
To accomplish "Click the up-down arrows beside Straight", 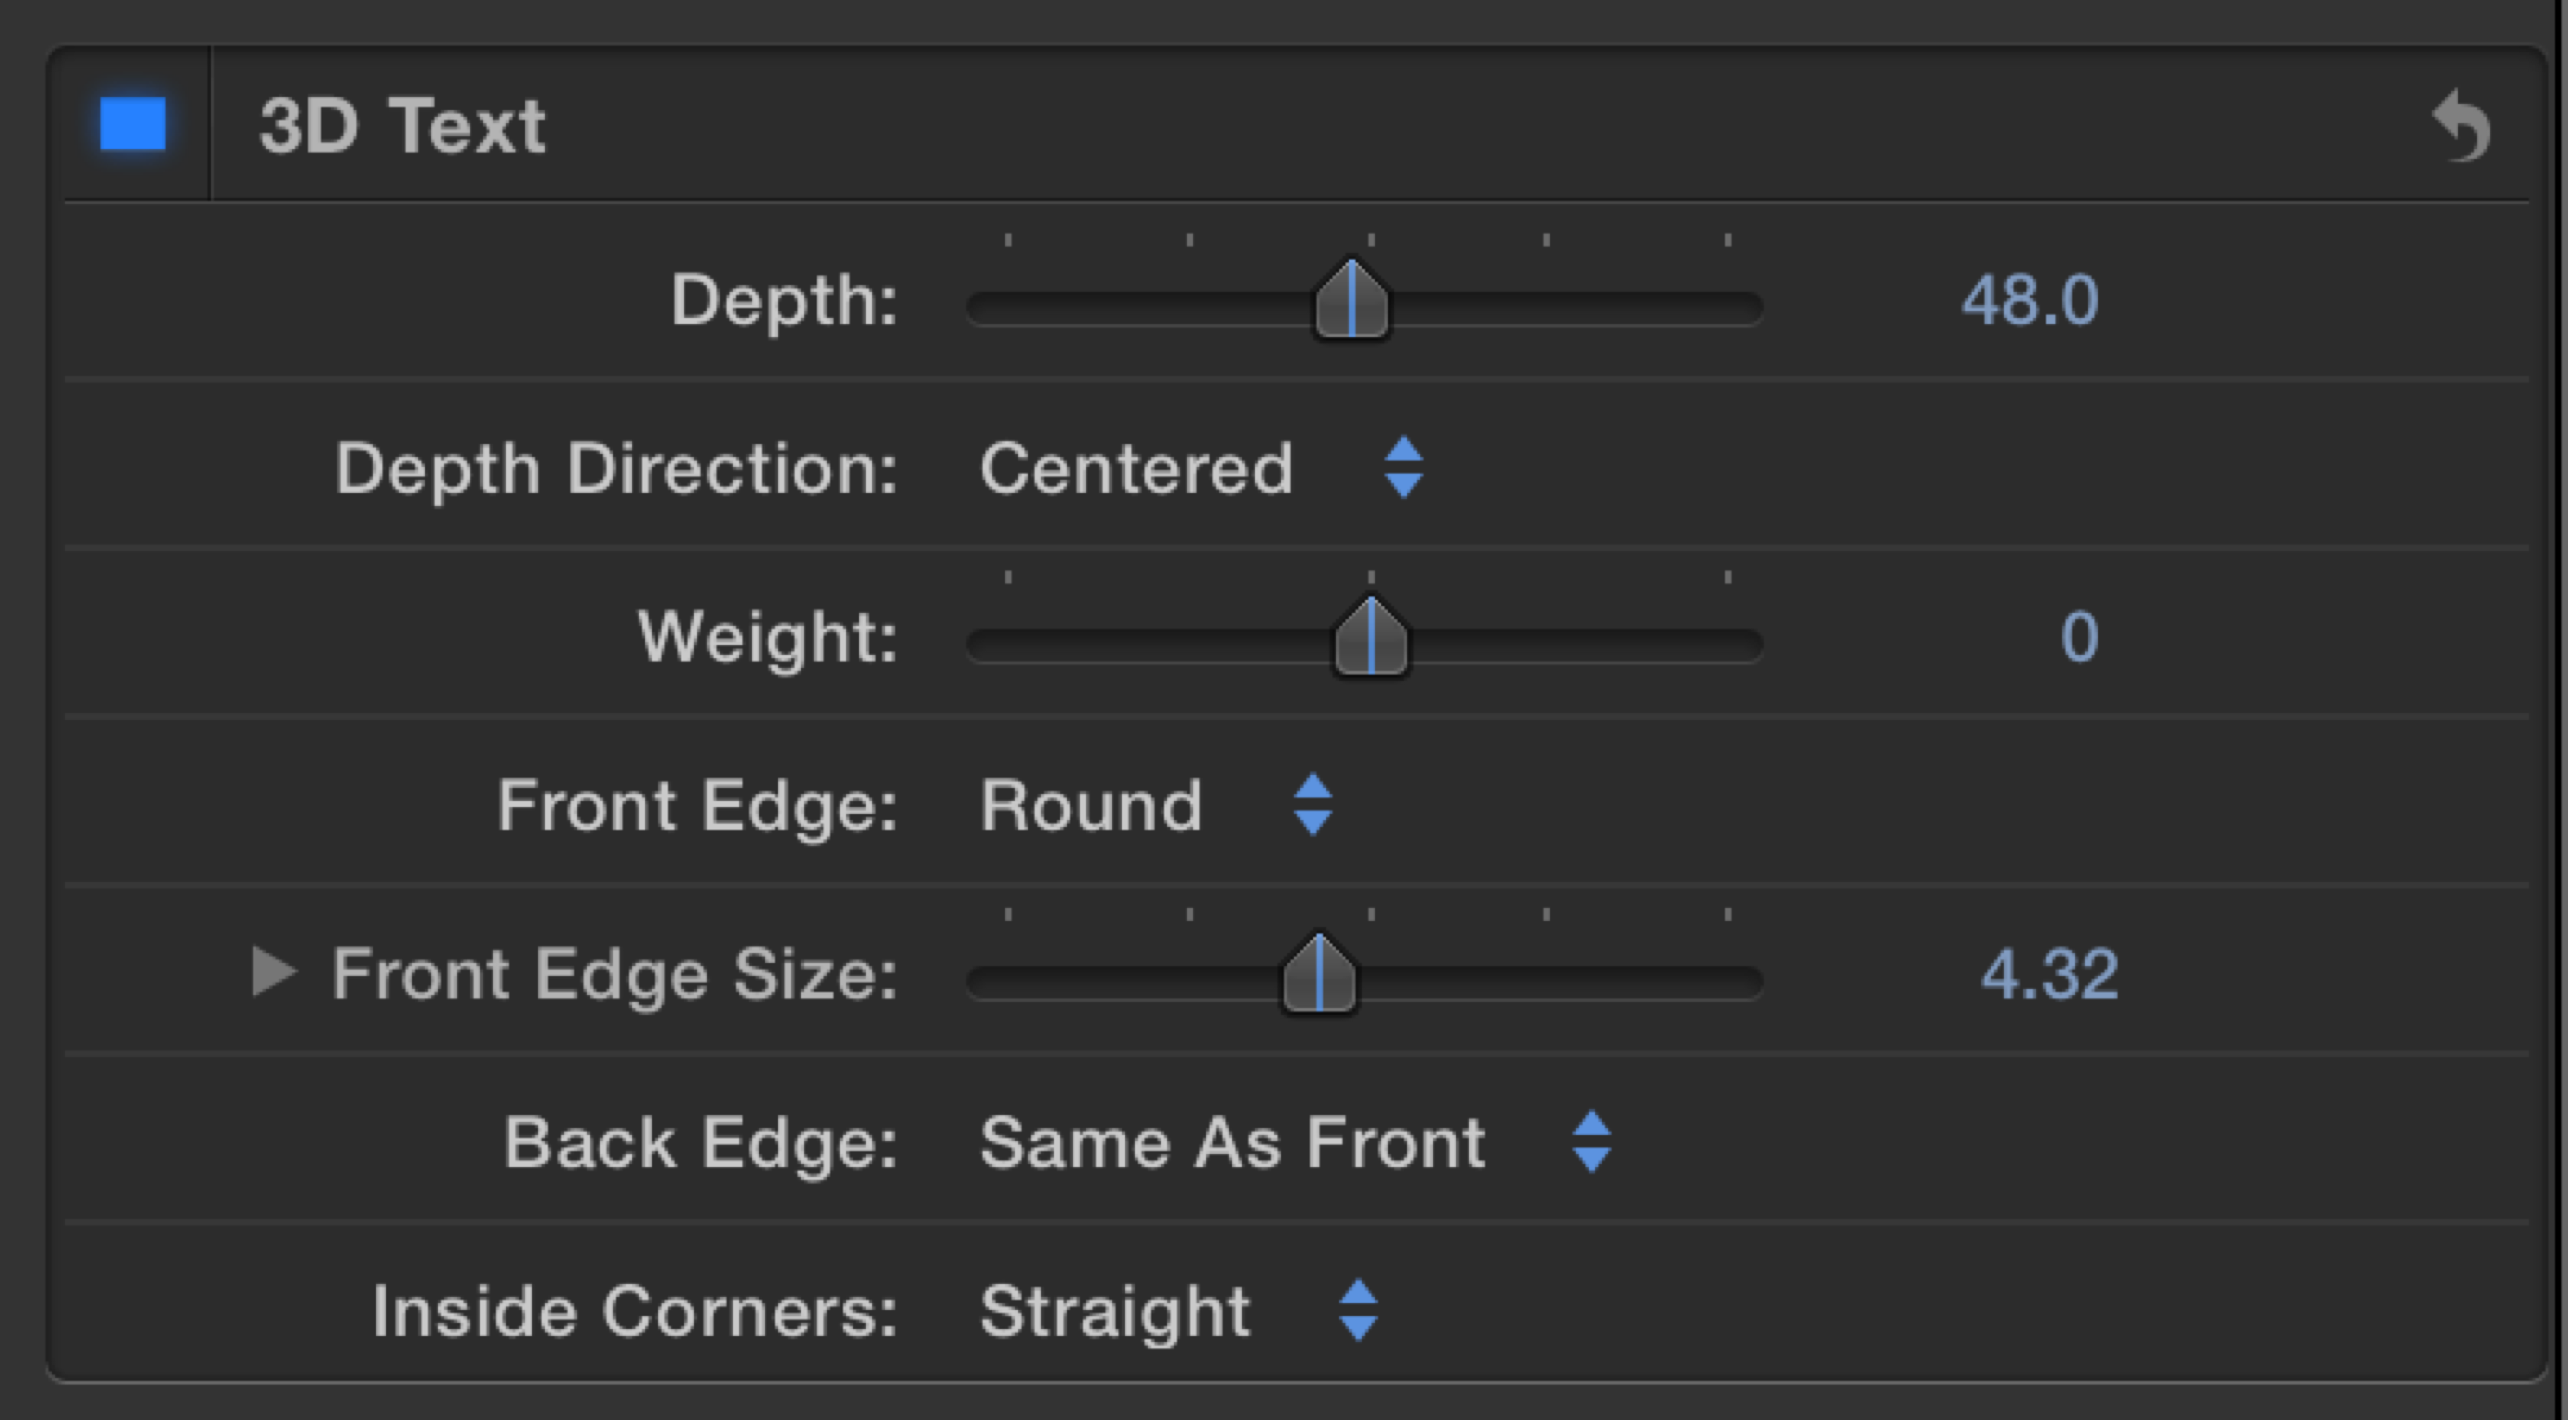I will tap(1358, 1310).
